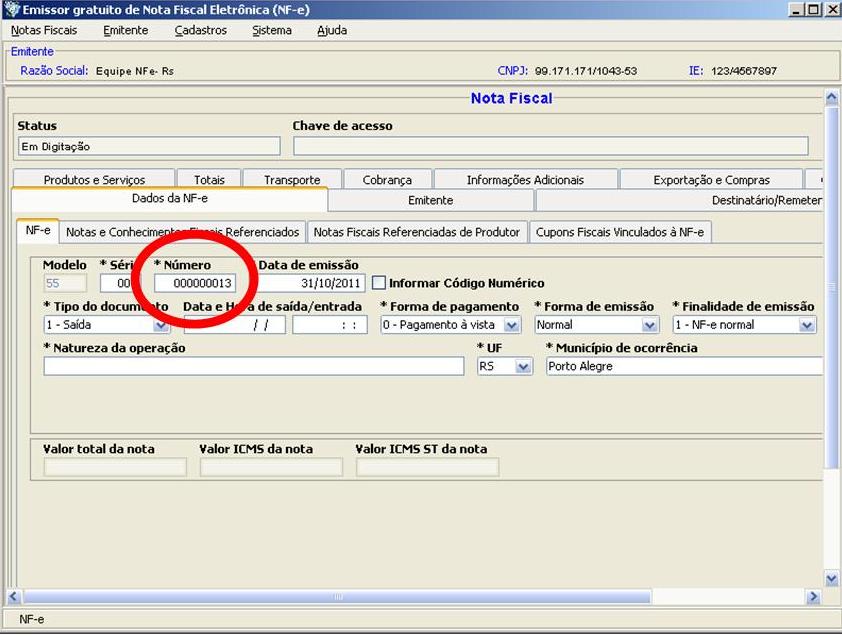Switch to the Cobrança tab

click(387, 179)
